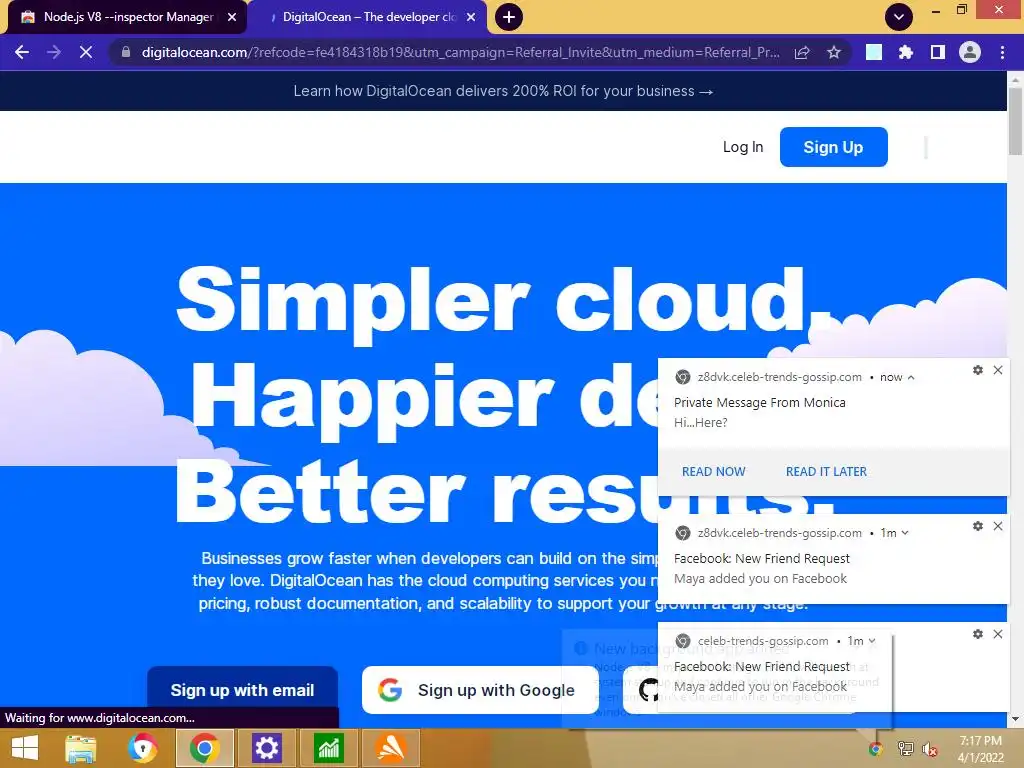Click Sign up with email button
The height and width of the screenshot is (768, 1024).
(242, 690)
